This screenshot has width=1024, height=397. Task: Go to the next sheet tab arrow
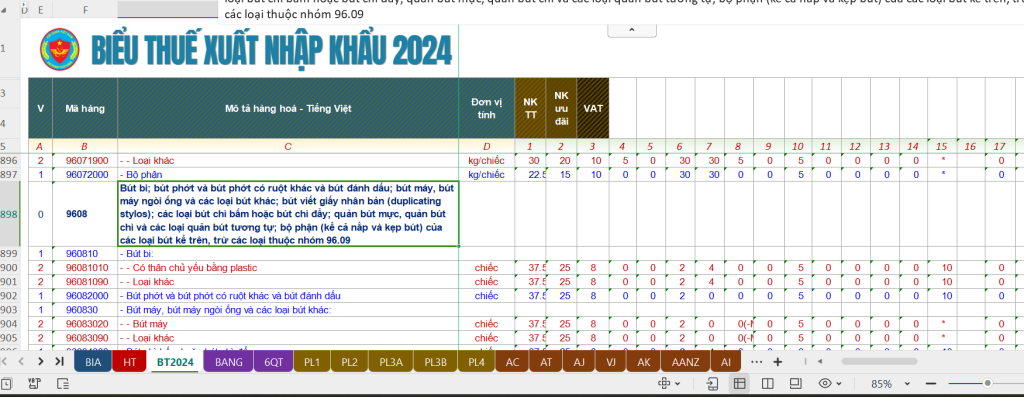tap(40, 361)
